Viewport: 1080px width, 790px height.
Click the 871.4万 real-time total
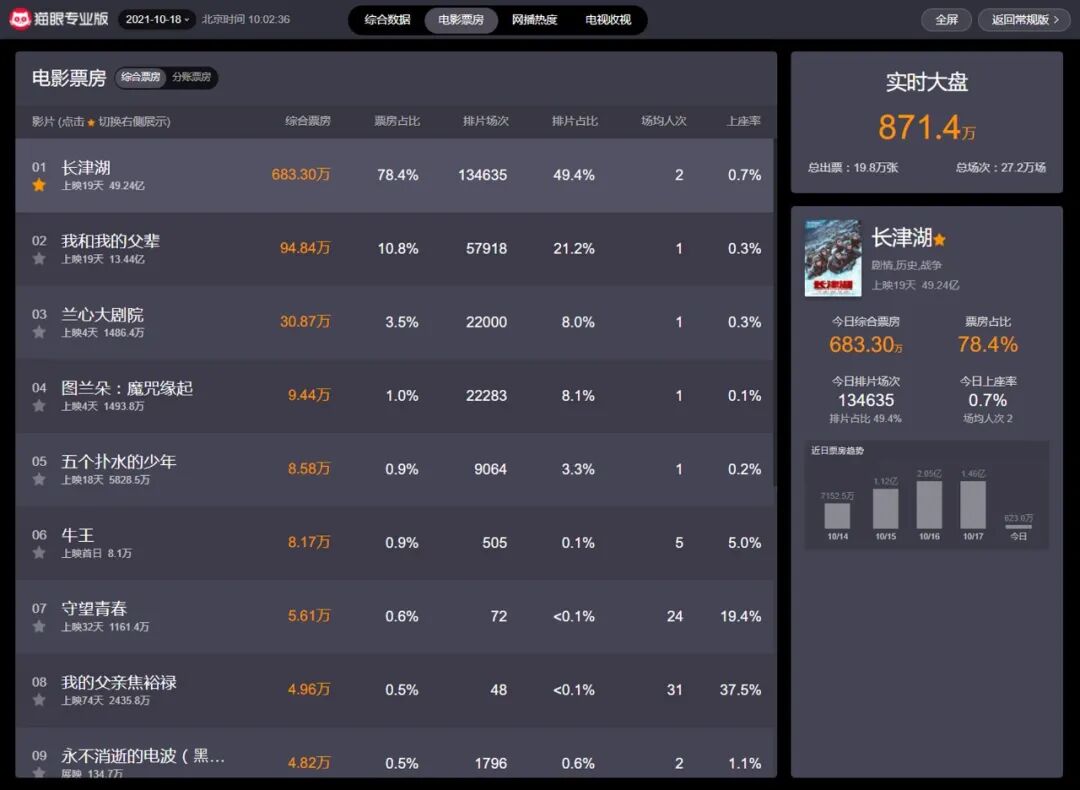click(x=926, y=127)
